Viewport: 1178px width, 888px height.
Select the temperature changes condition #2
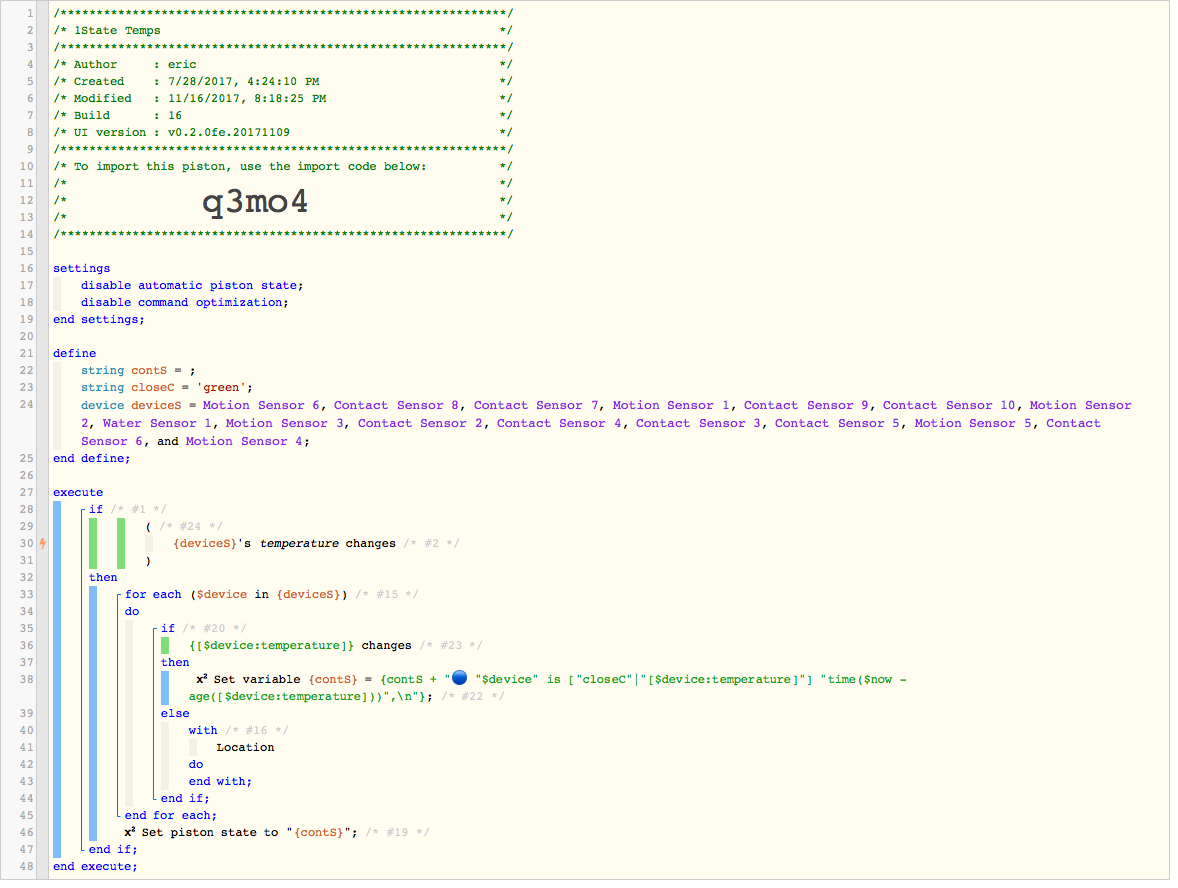tap(285, 543)
